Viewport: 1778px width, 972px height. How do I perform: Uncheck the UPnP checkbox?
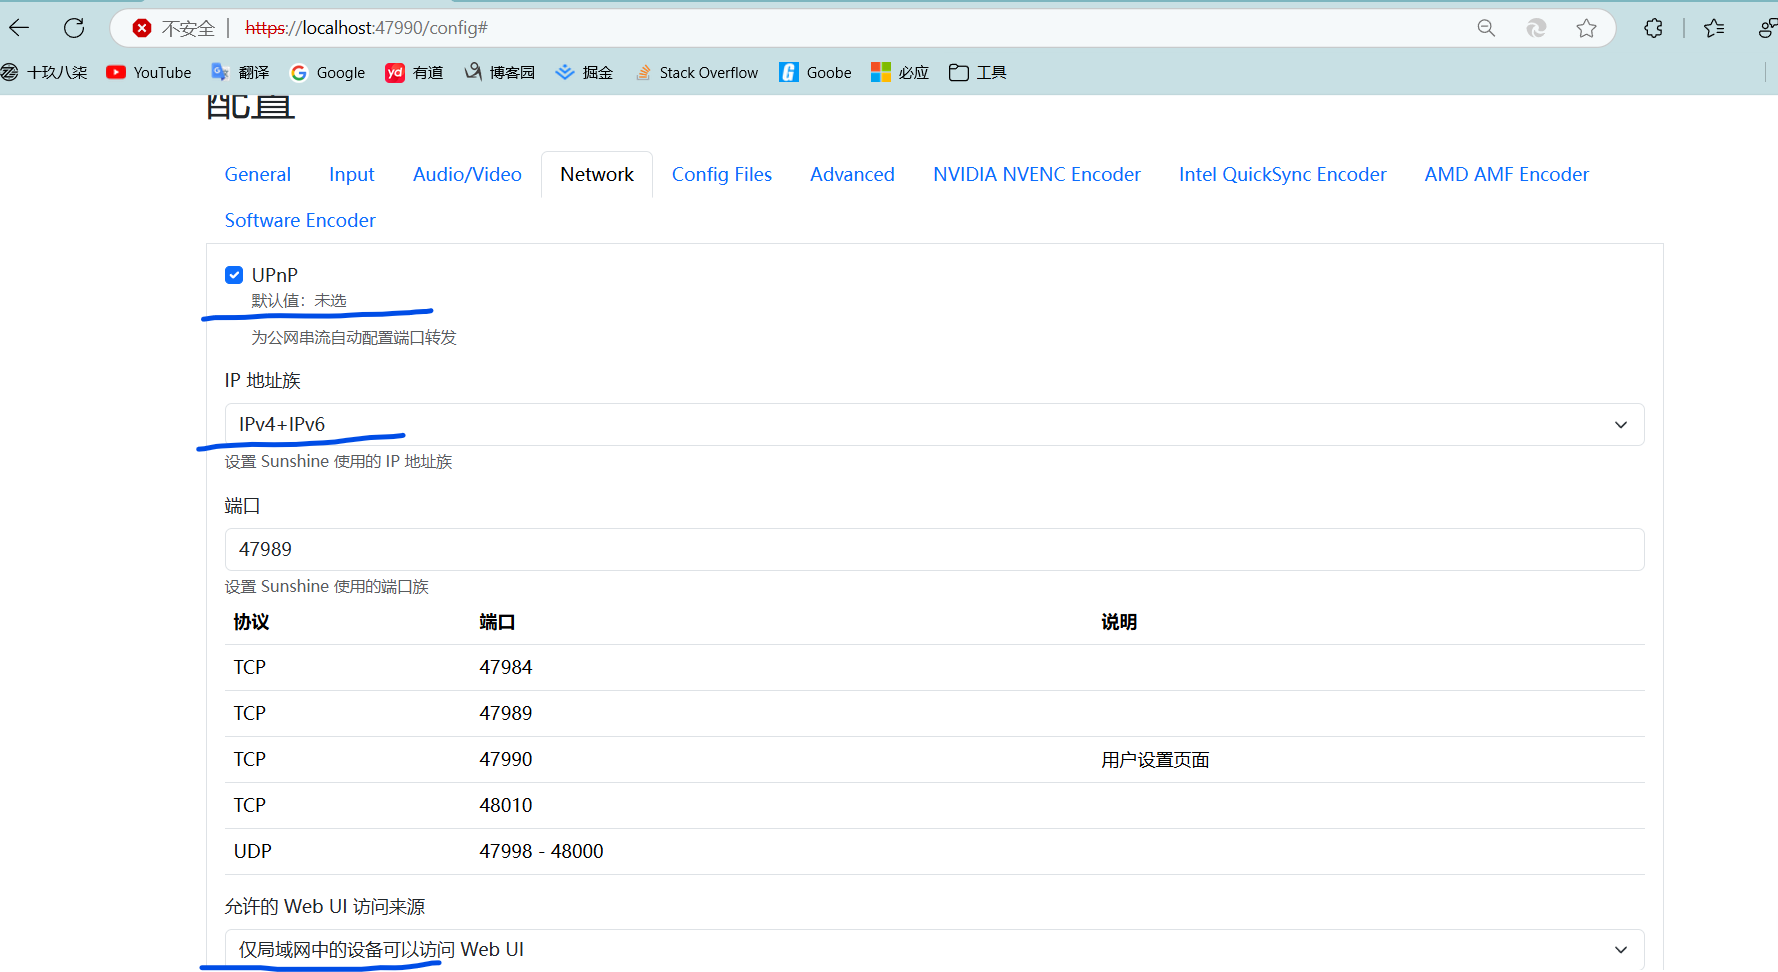[x=234, y=275]
